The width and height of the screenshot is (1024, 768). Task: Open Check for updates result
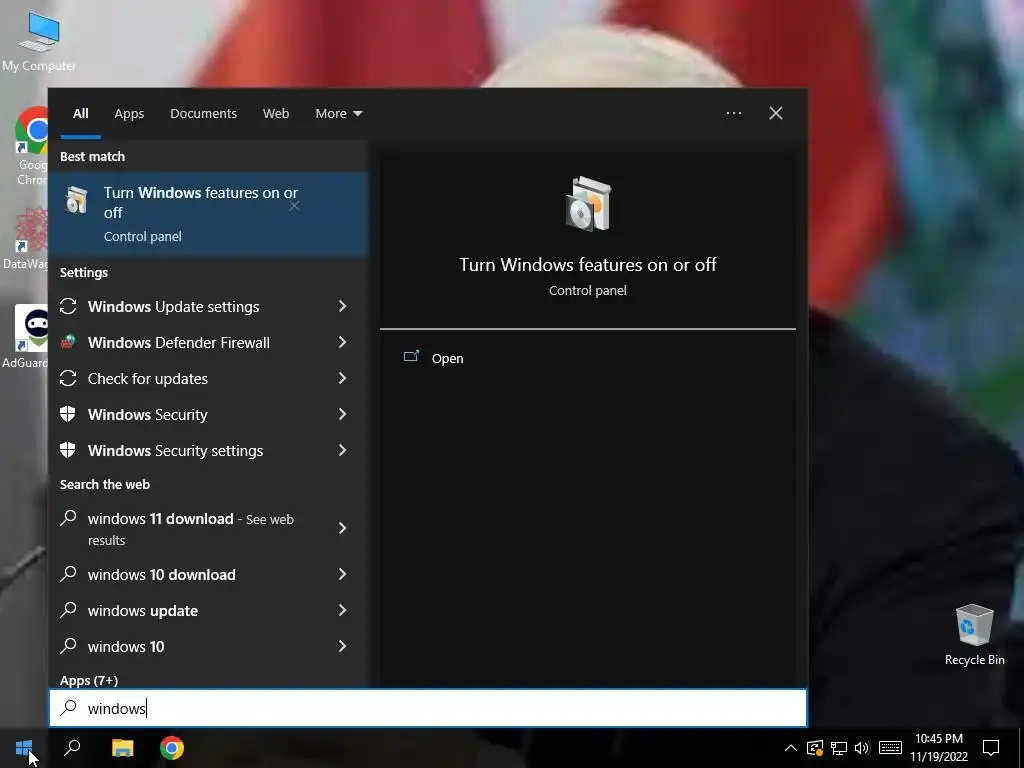pyautogui.click(x=189, y=378)
